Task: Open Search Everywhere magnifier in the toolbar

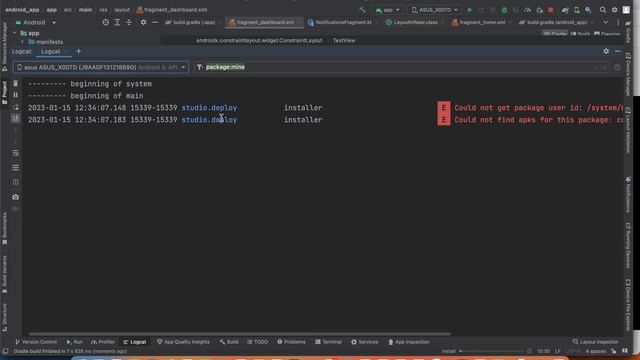Action: coord(603,10)
